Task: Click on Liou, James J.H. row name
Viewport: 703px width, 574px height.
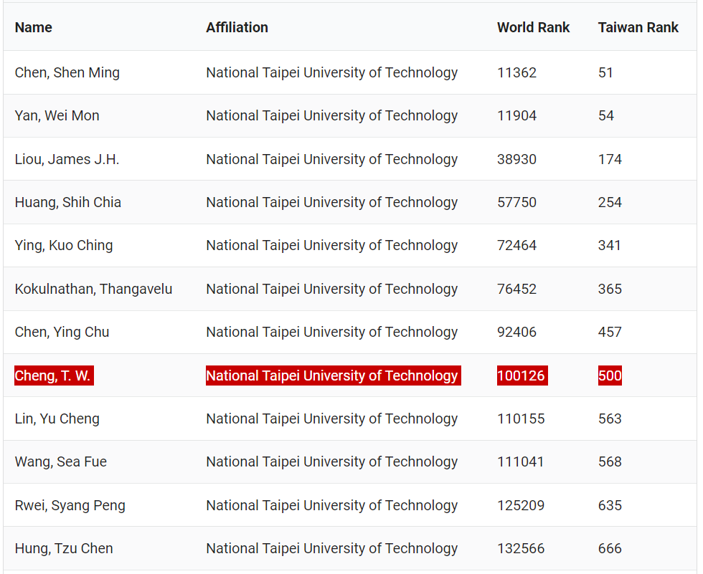Action: [x=67, y=159]
